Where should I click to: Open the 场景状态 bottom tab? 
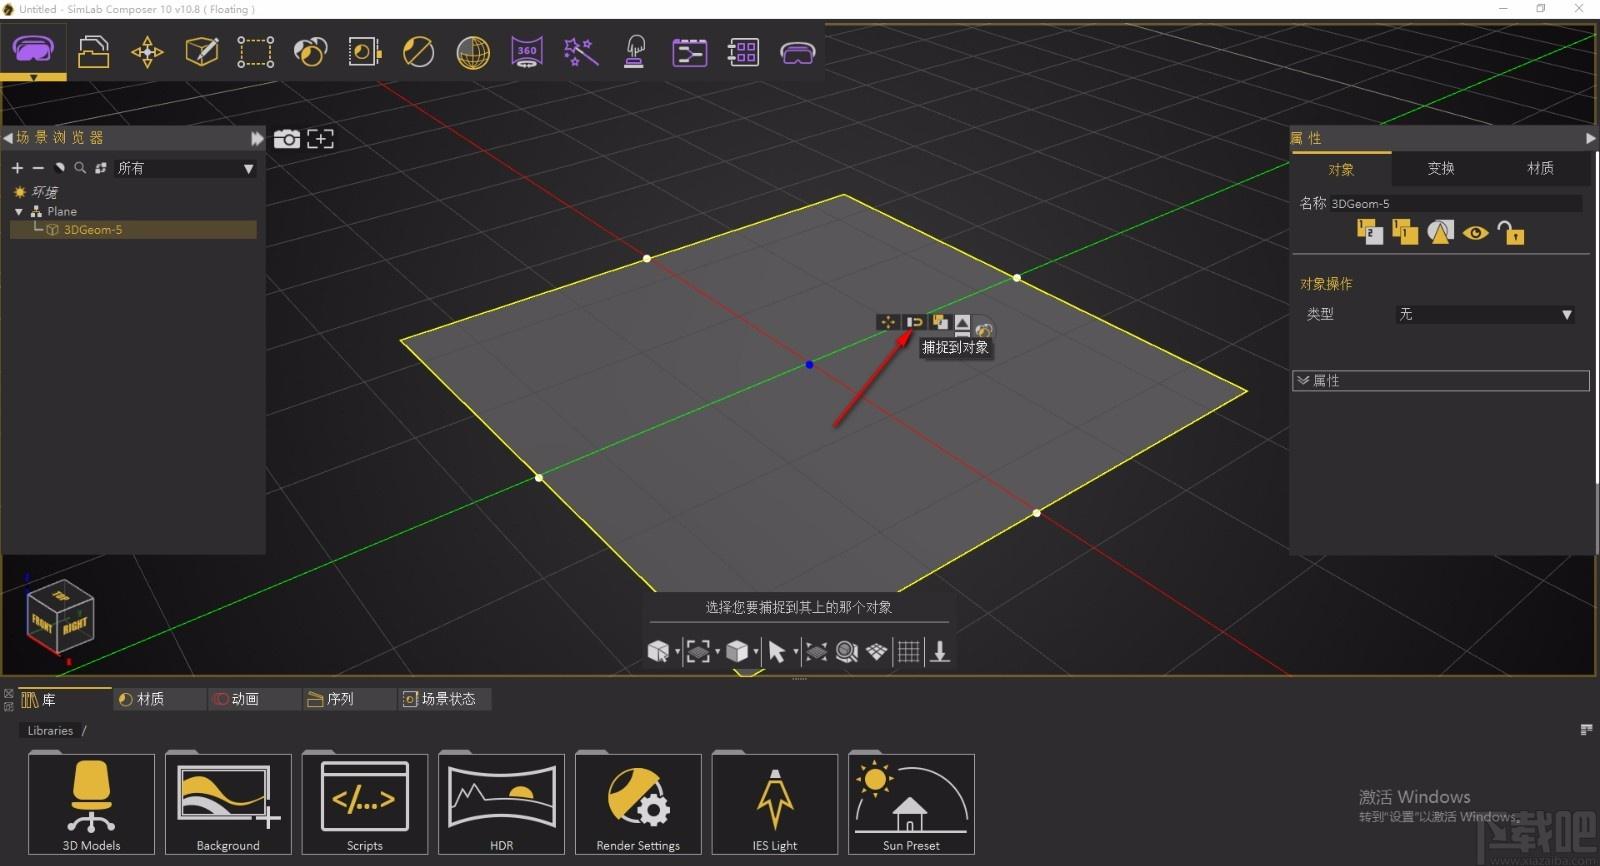(444, 699)
